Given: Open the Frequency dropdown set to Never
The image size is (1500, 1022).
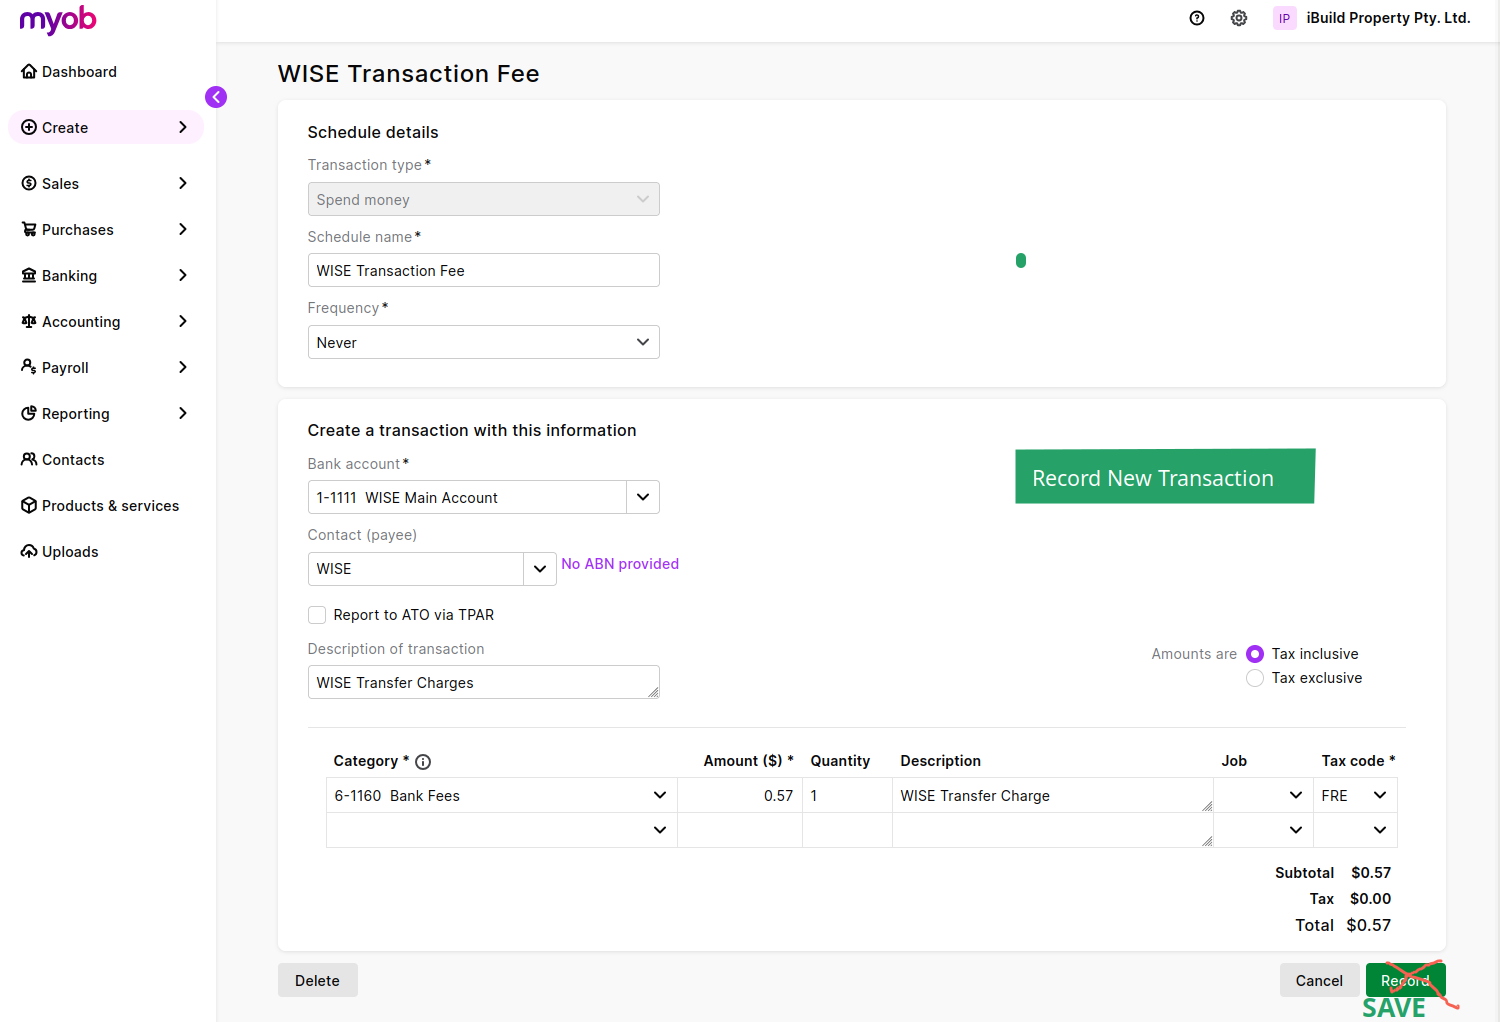Looking at the screenshot, I should tap(642, 342).
